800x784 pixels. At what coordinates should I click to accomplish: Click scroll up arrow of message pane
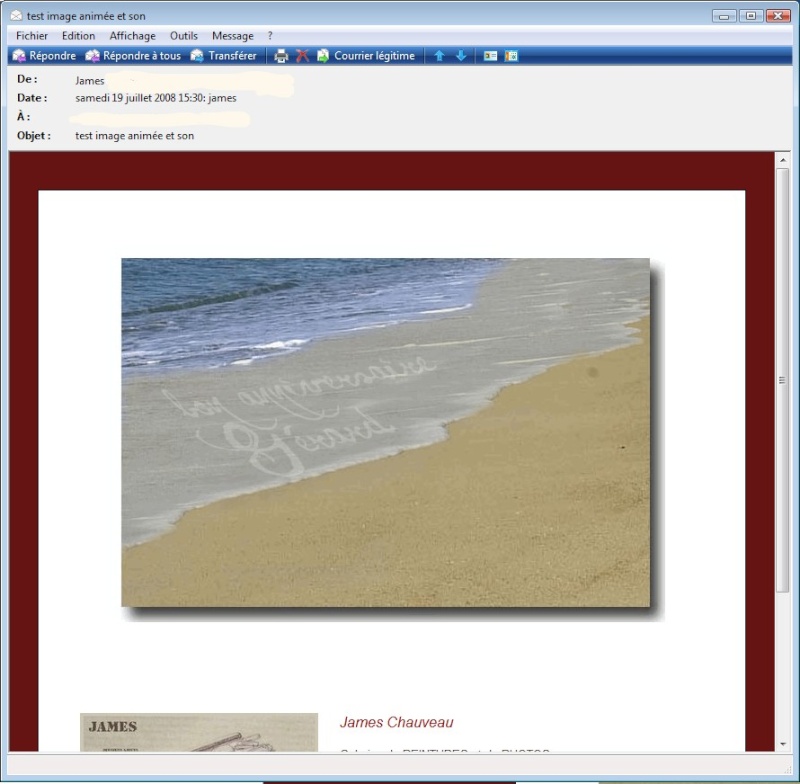(783, 160)
